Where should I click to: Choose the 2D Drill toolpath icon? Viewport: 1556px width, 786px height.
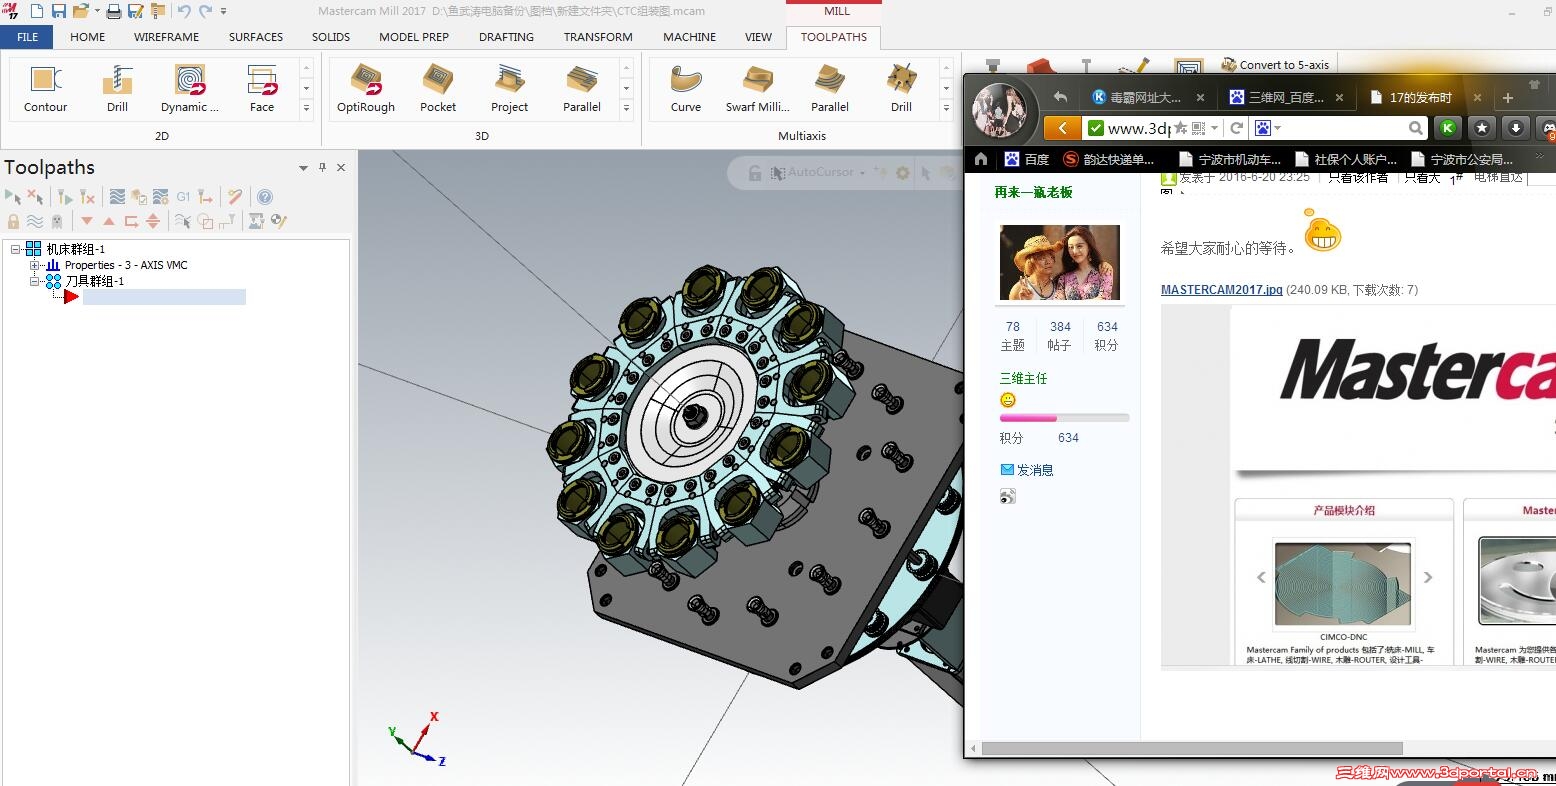[118, 88]
